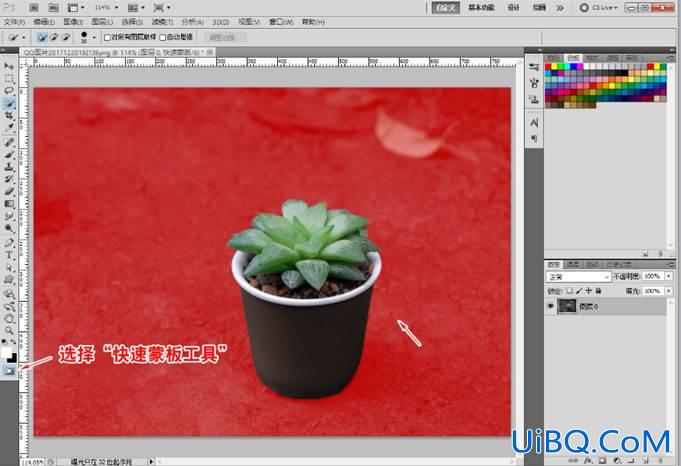Select the Path Selection tool

[9, 267]
